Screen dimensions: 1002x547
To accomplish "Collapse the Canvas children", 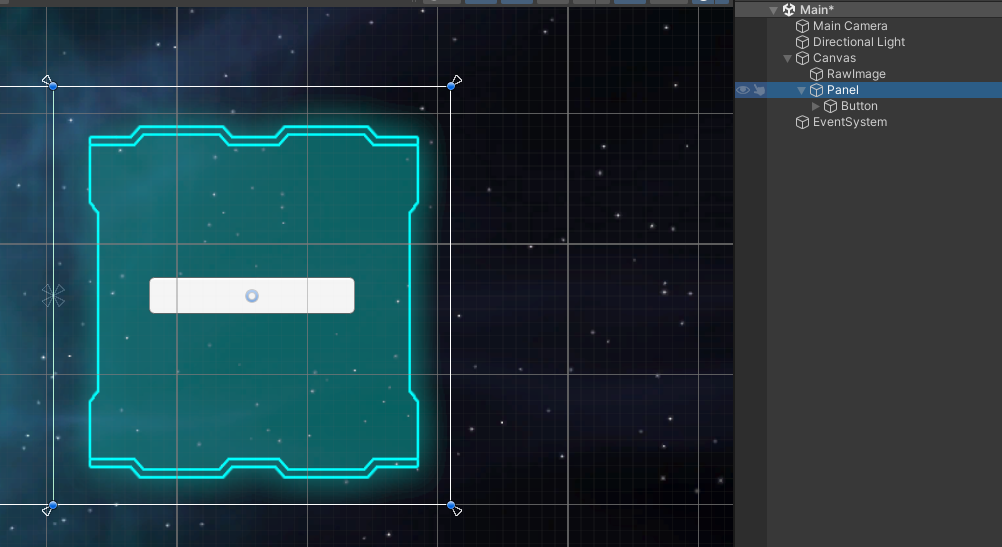I will tap(787, 58).
